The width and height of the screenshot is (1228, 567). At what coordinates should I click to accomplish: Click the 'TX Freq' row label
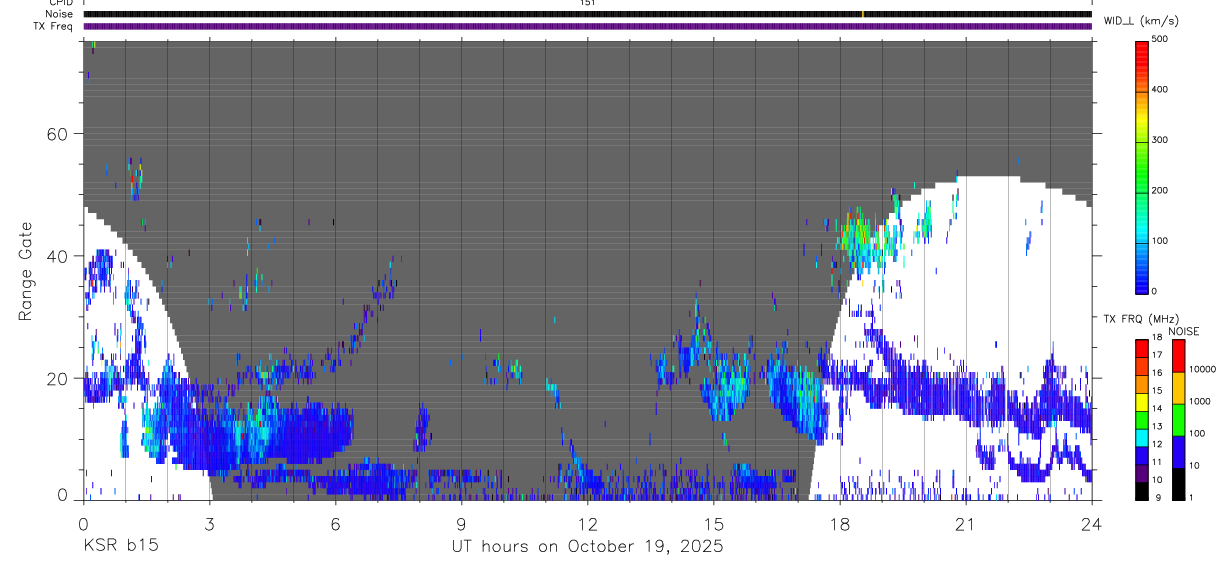(x=55, y=26)
